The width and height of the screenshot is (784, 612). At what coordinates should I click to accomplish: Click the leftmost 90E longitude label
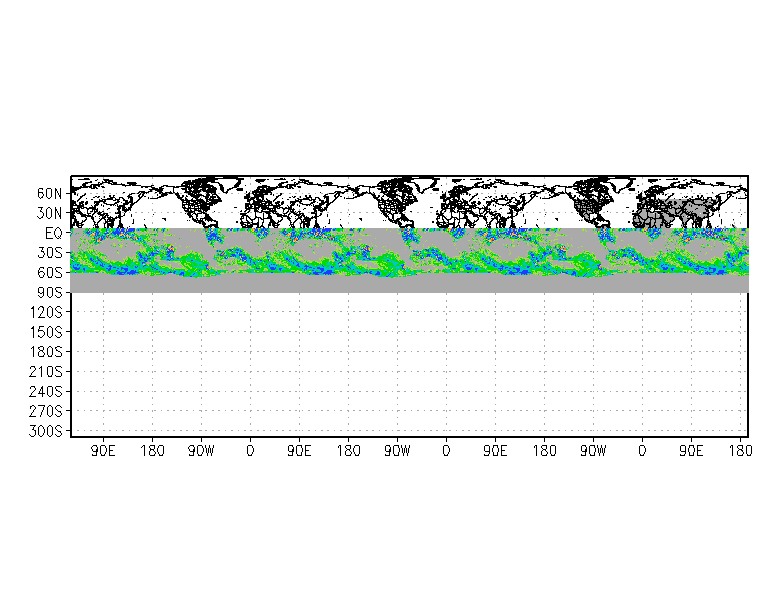103,451
